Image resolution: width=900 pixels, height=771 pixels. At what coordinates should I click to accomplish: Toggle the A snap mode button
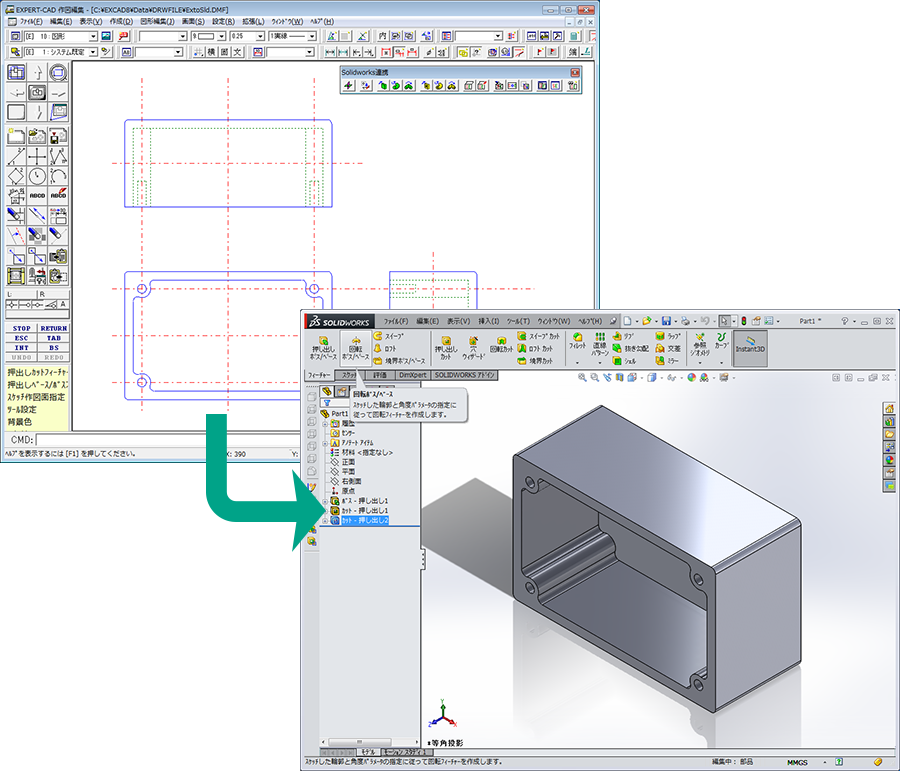pos(63,304)
